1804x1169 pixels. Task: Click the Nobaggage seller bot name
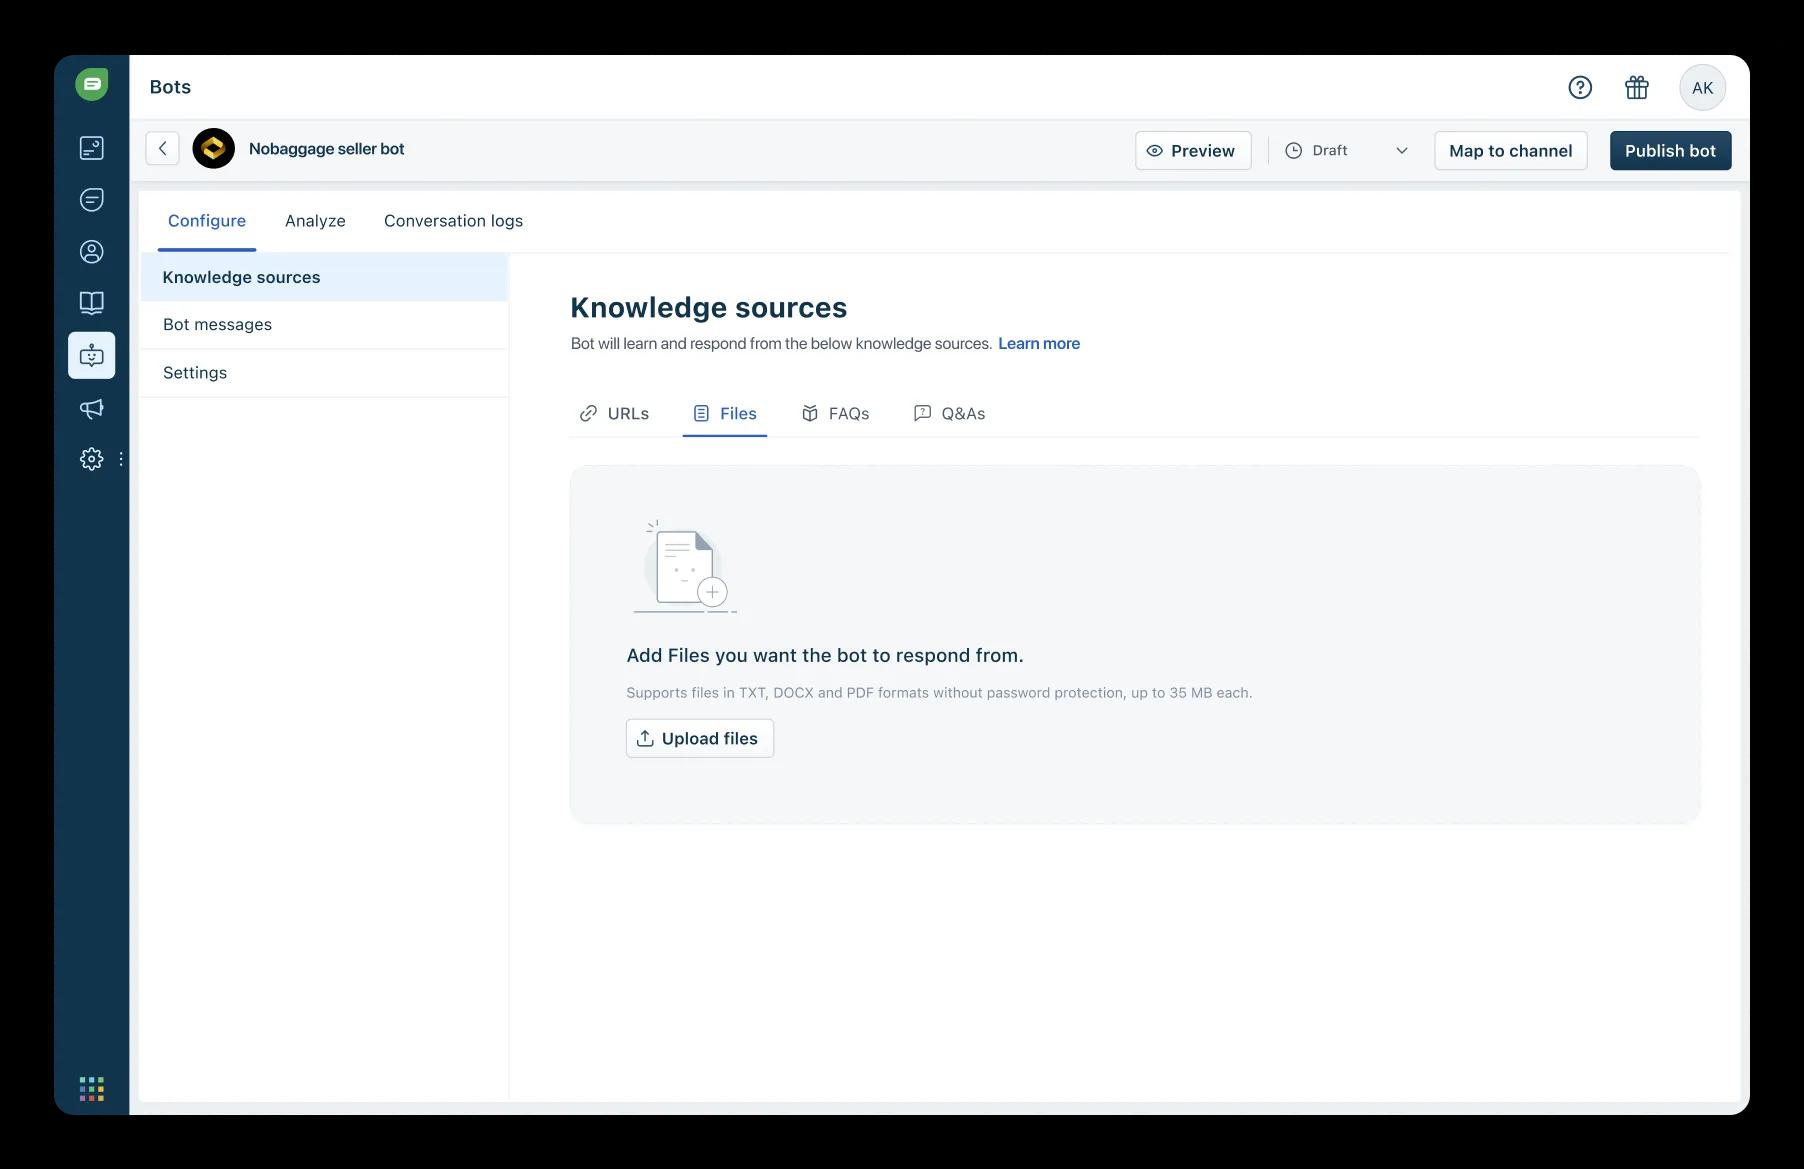(x=327, y=149)
